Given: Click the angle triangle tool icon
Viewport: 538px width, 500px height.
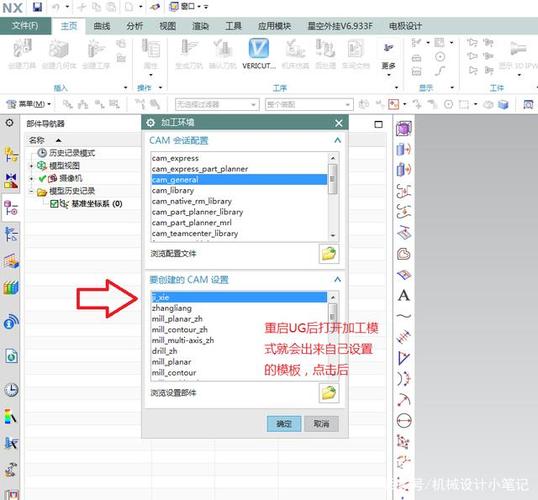Looking at the screenshot, I should pos(404,358).
